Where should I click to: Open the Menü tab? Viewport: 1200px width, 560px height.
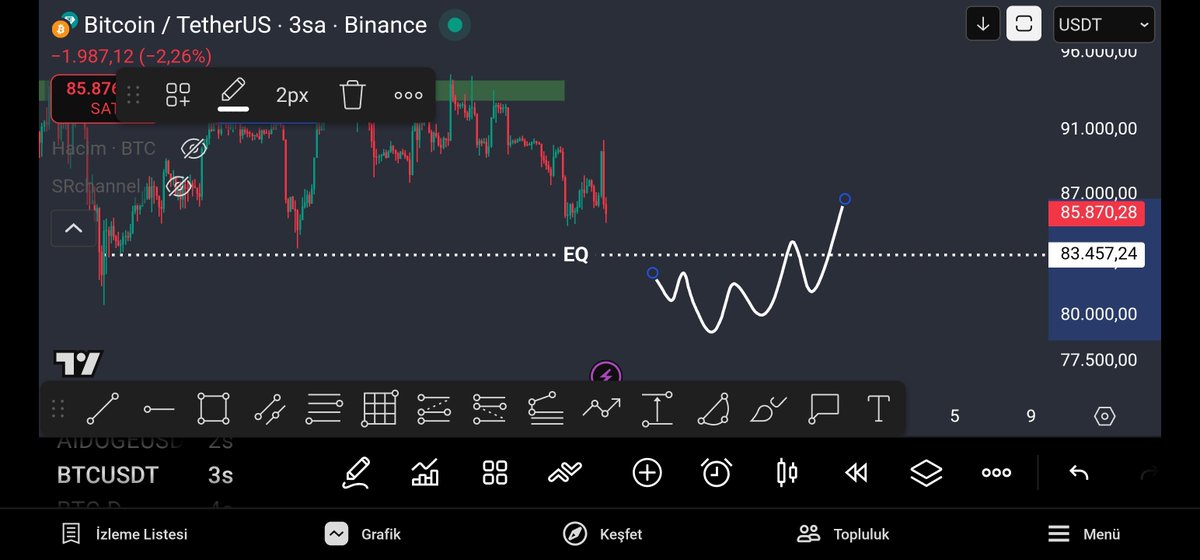(x=1084, y=534)
